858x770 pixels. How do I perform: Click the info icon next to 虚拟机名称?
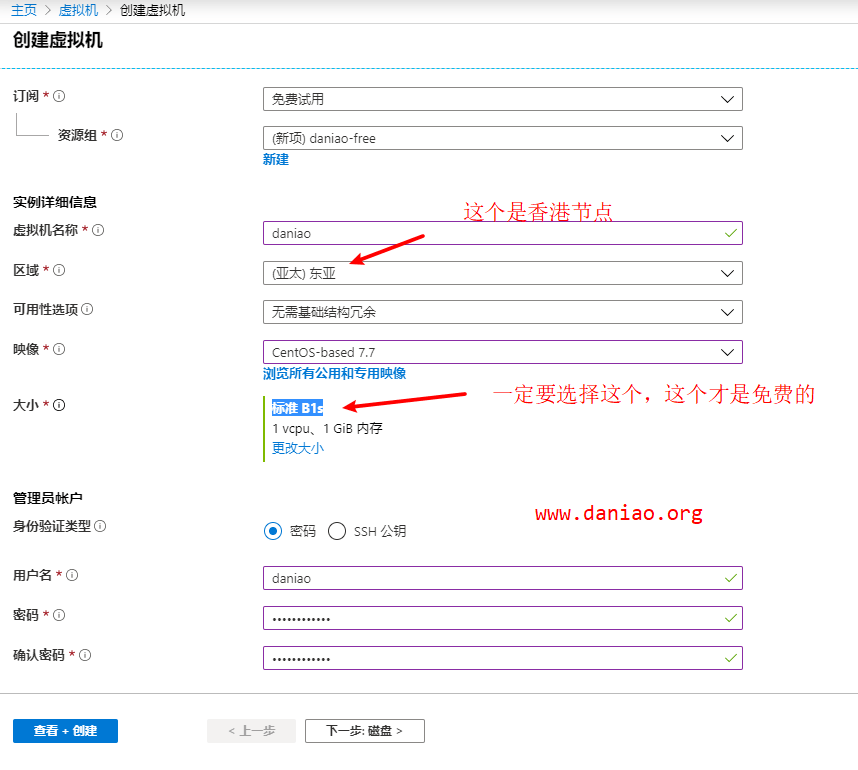pos(98,230)
